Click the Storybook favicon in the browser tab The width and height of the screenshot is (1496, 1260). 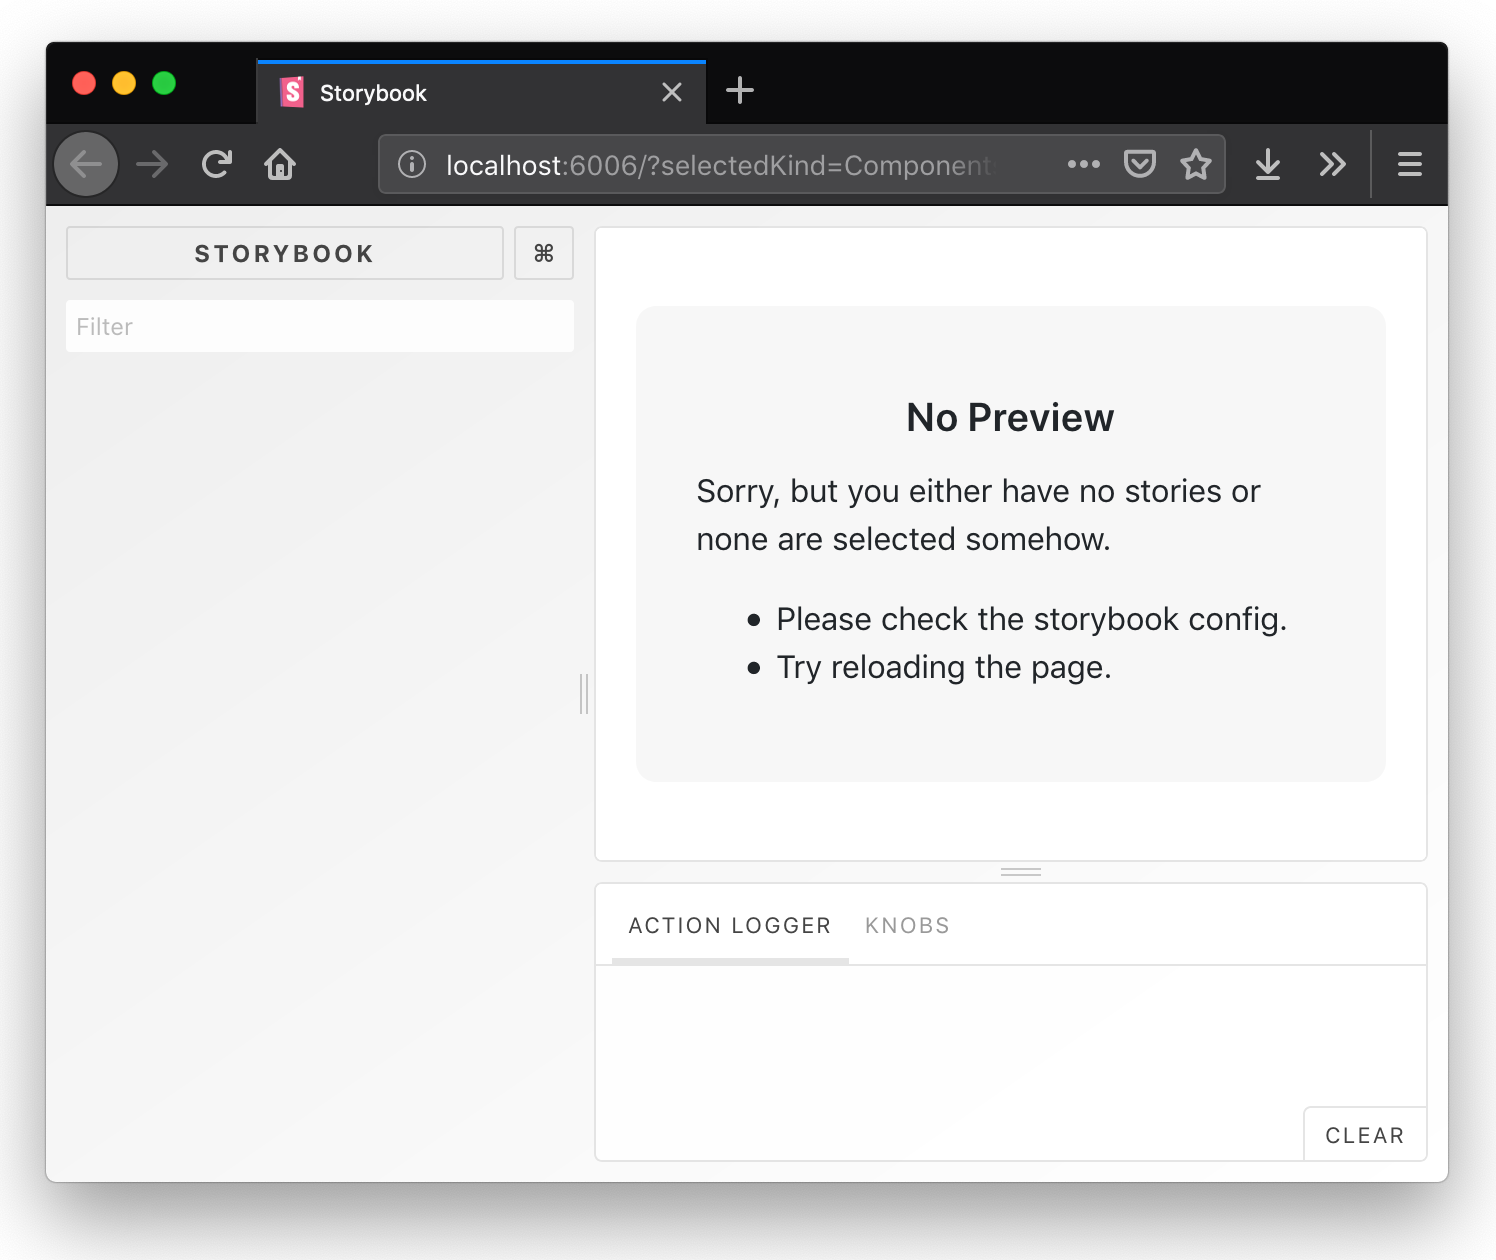pos(292,92)
